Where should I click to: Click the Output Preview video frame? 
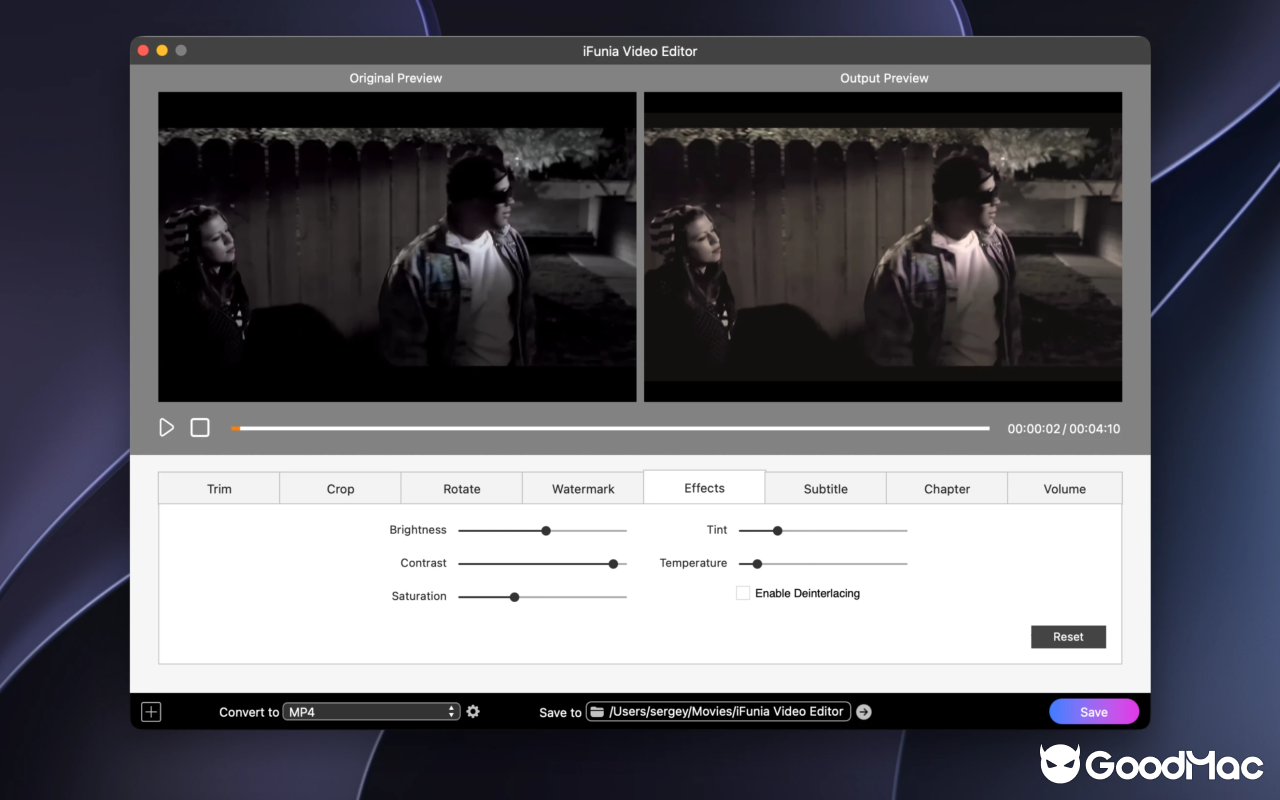883,247
